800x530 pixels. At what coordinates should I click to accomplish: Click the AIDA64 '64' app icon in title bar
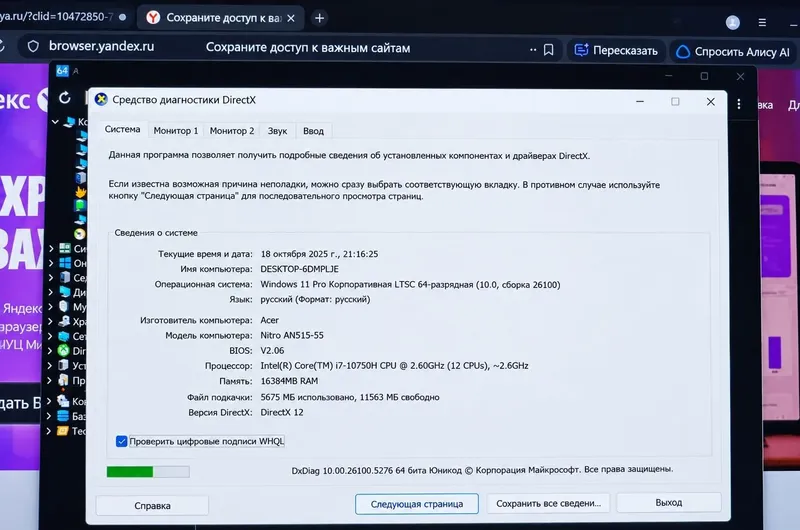pos(62,71)
